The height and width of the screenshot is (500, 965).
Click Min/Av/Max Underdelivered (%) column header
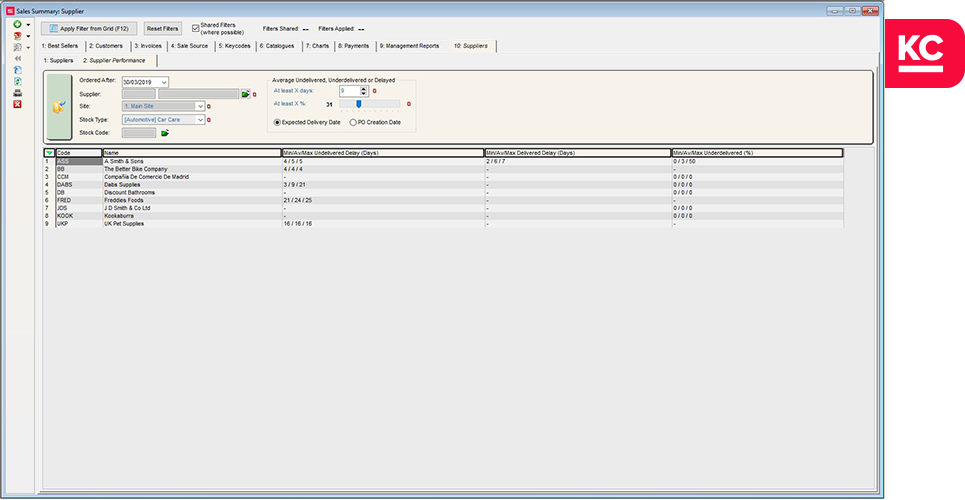point(758,152)
